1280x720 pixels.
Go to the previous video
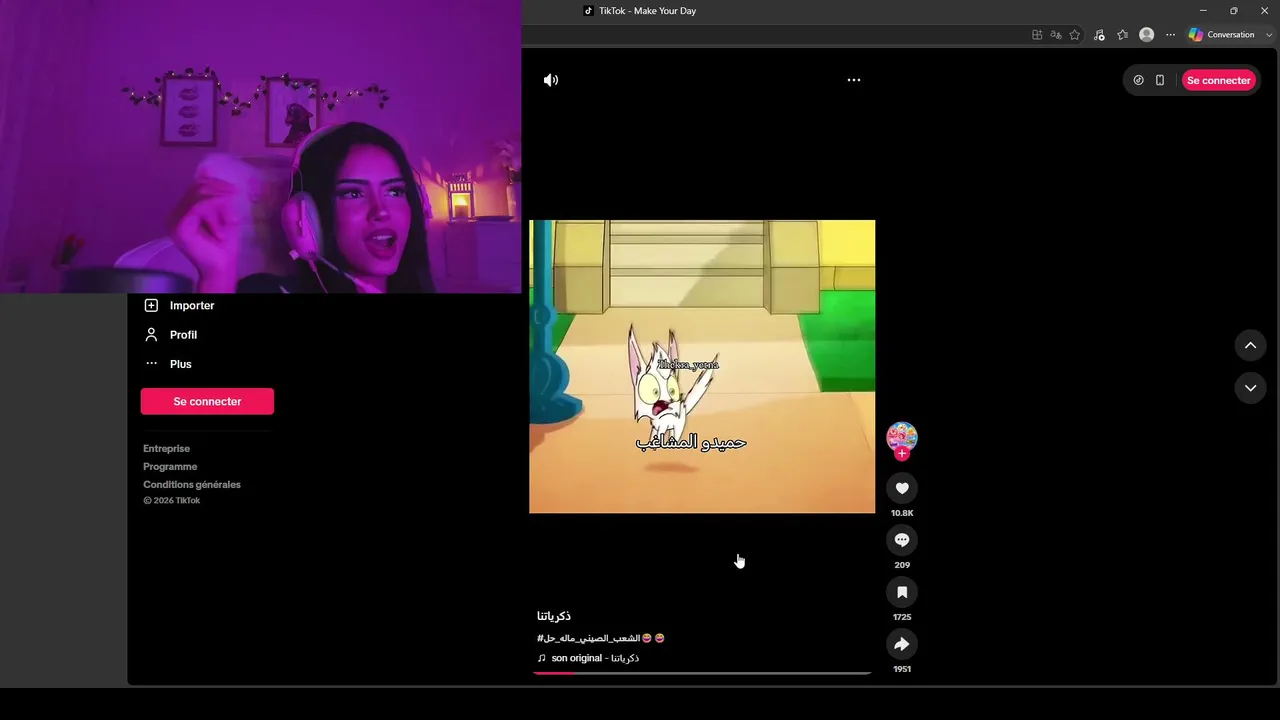1250,346
